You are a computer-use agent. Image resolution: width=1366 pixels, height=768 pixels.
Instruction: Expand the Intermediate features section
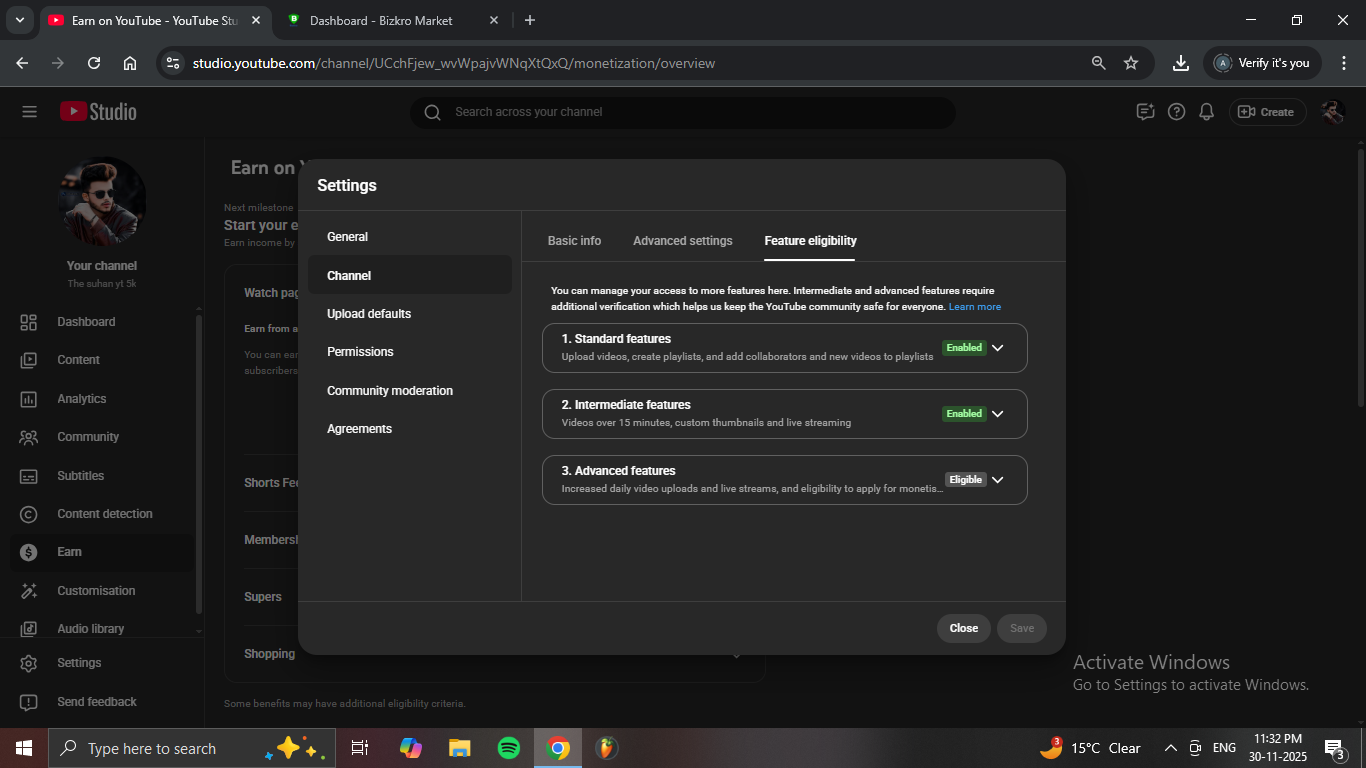coord(996,414)
